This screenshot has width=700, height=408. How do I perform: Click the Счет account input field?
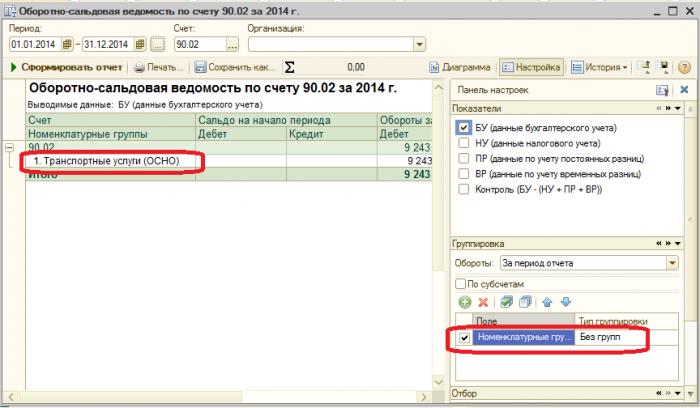(200, 44)
